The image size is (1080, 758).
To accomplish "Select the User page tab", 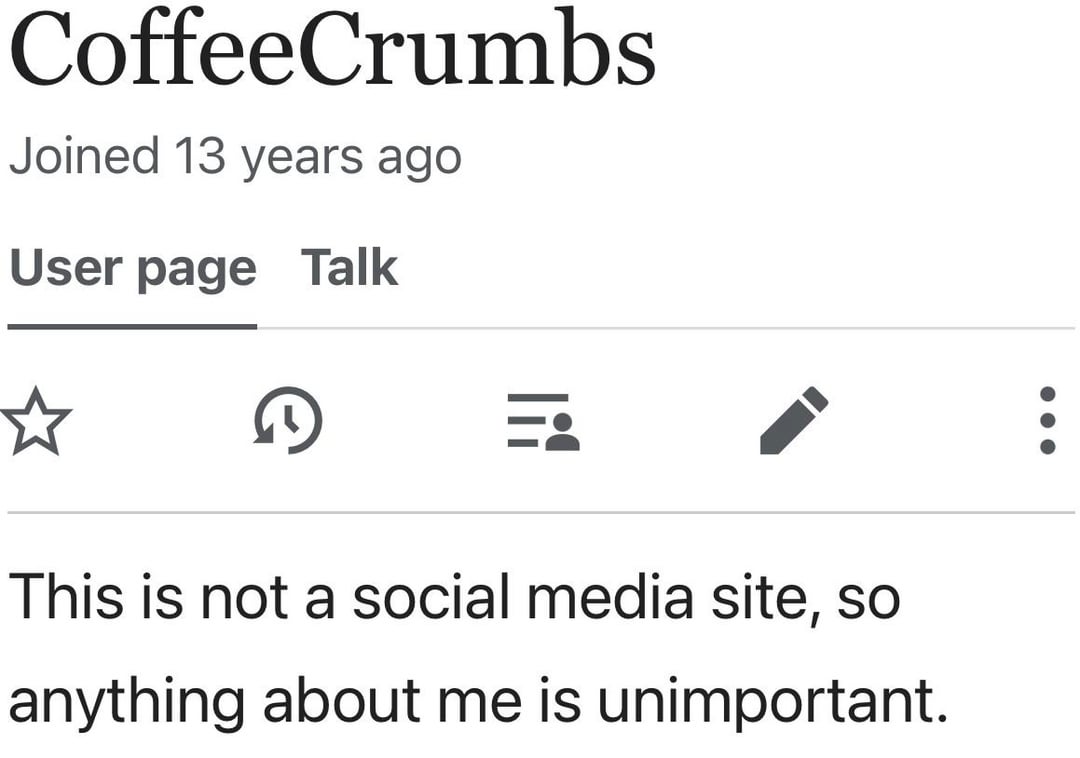I will [x=132, y=268].
